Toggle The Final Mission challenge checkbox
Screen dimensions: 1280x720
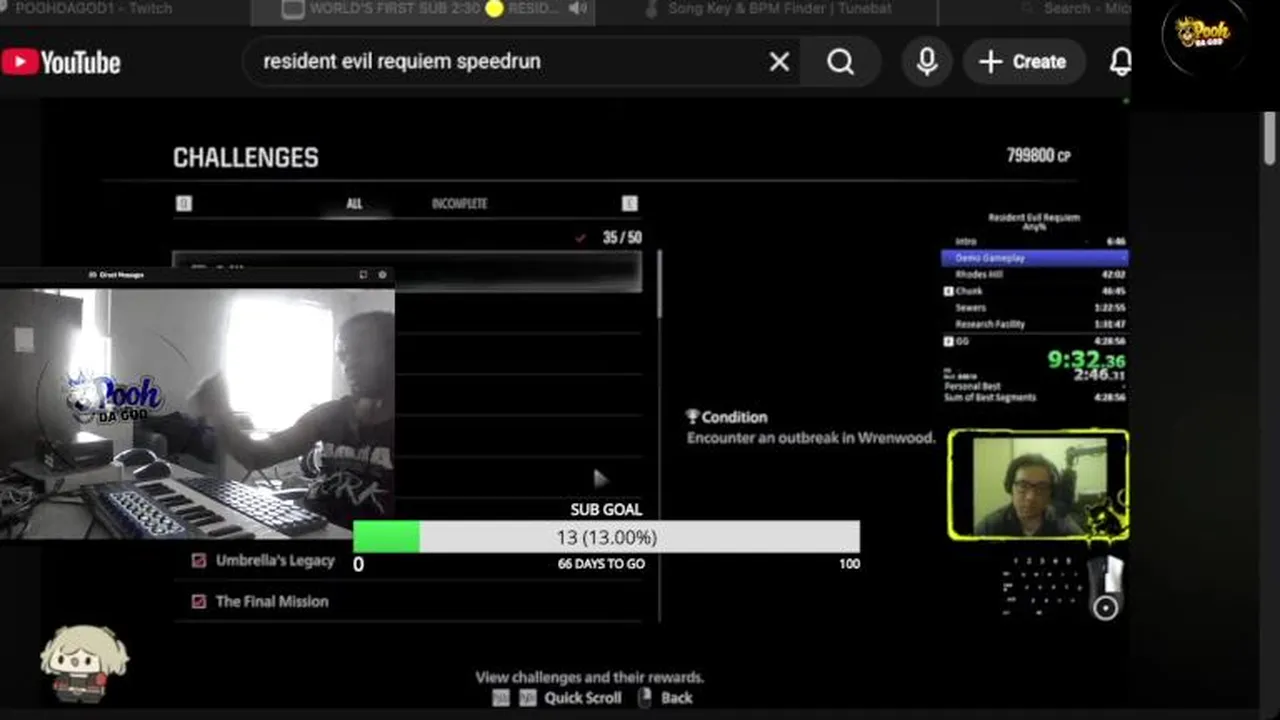[x=198, y=602]
